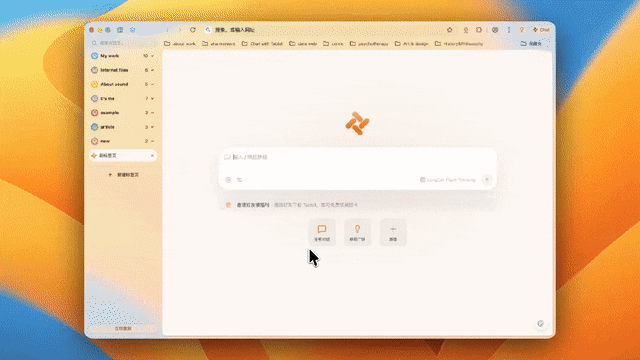
Task: Open the 'Chat with Tabbit' bookmark folder
Action: pos(262,44)
